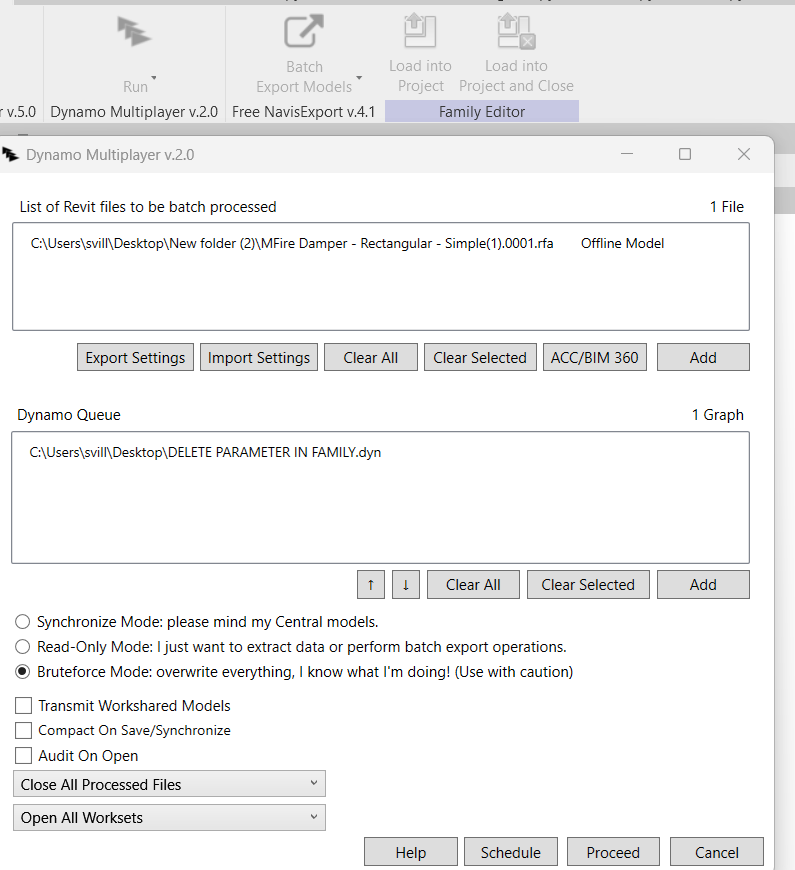This screenshot has height=870, width=795.
Task: Click Add under the Revit files list
Action: tap(703, 357)
